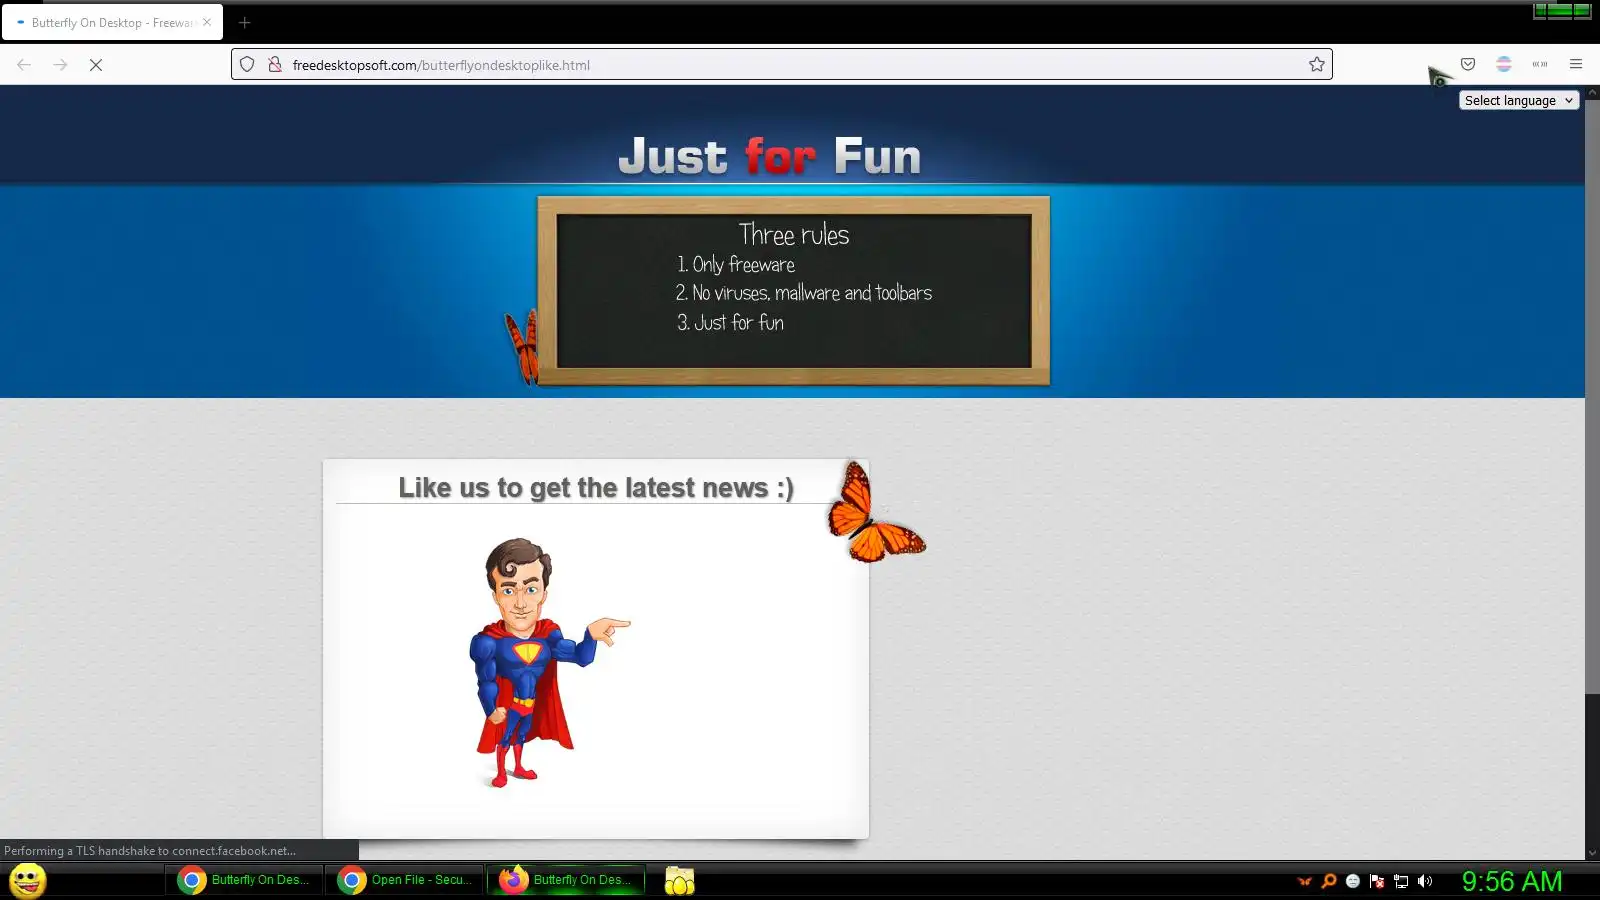Open the smiley face Start button

pos(28,881)
